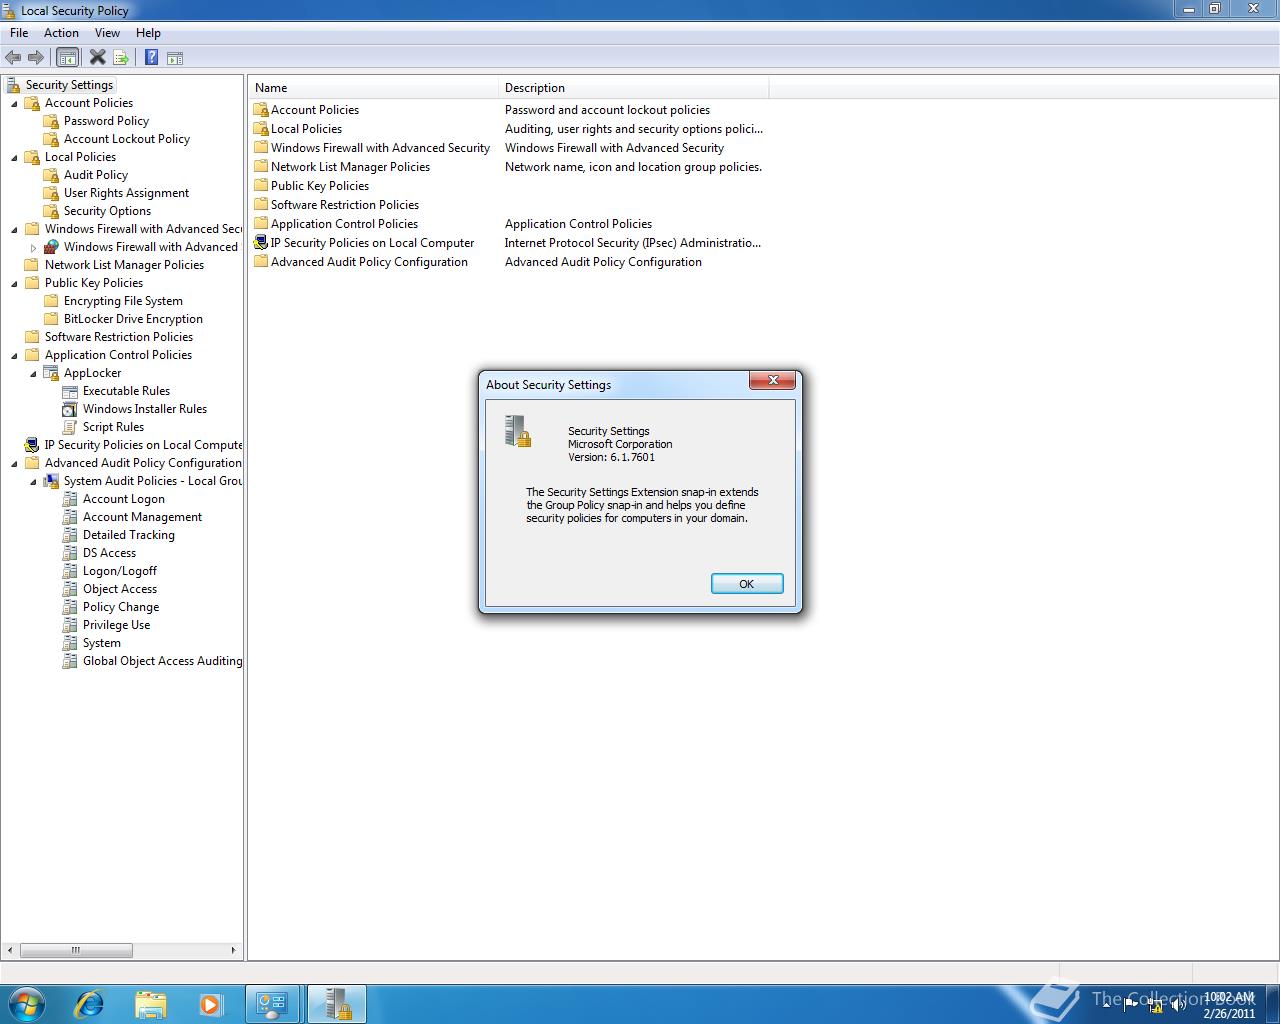1280x1024 pixels.
Task: Select Account Management audit category
Action: pos(142,517)
